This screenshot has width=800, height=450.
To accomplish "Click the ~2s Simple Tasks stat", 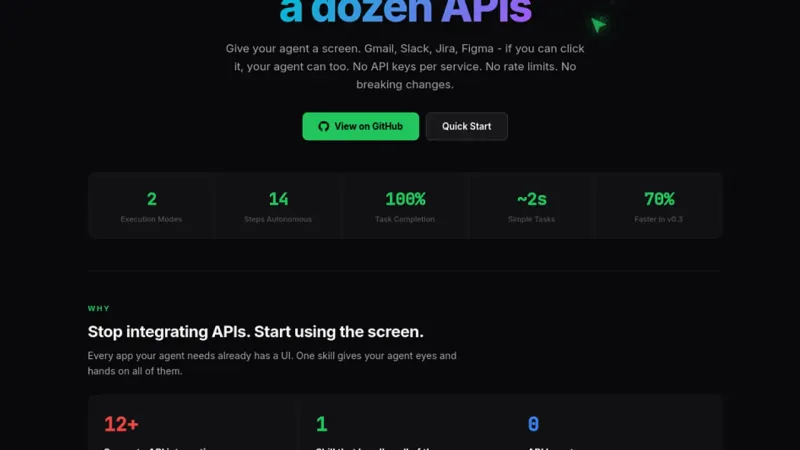I will pyautogui.click(x=531, y=206).
